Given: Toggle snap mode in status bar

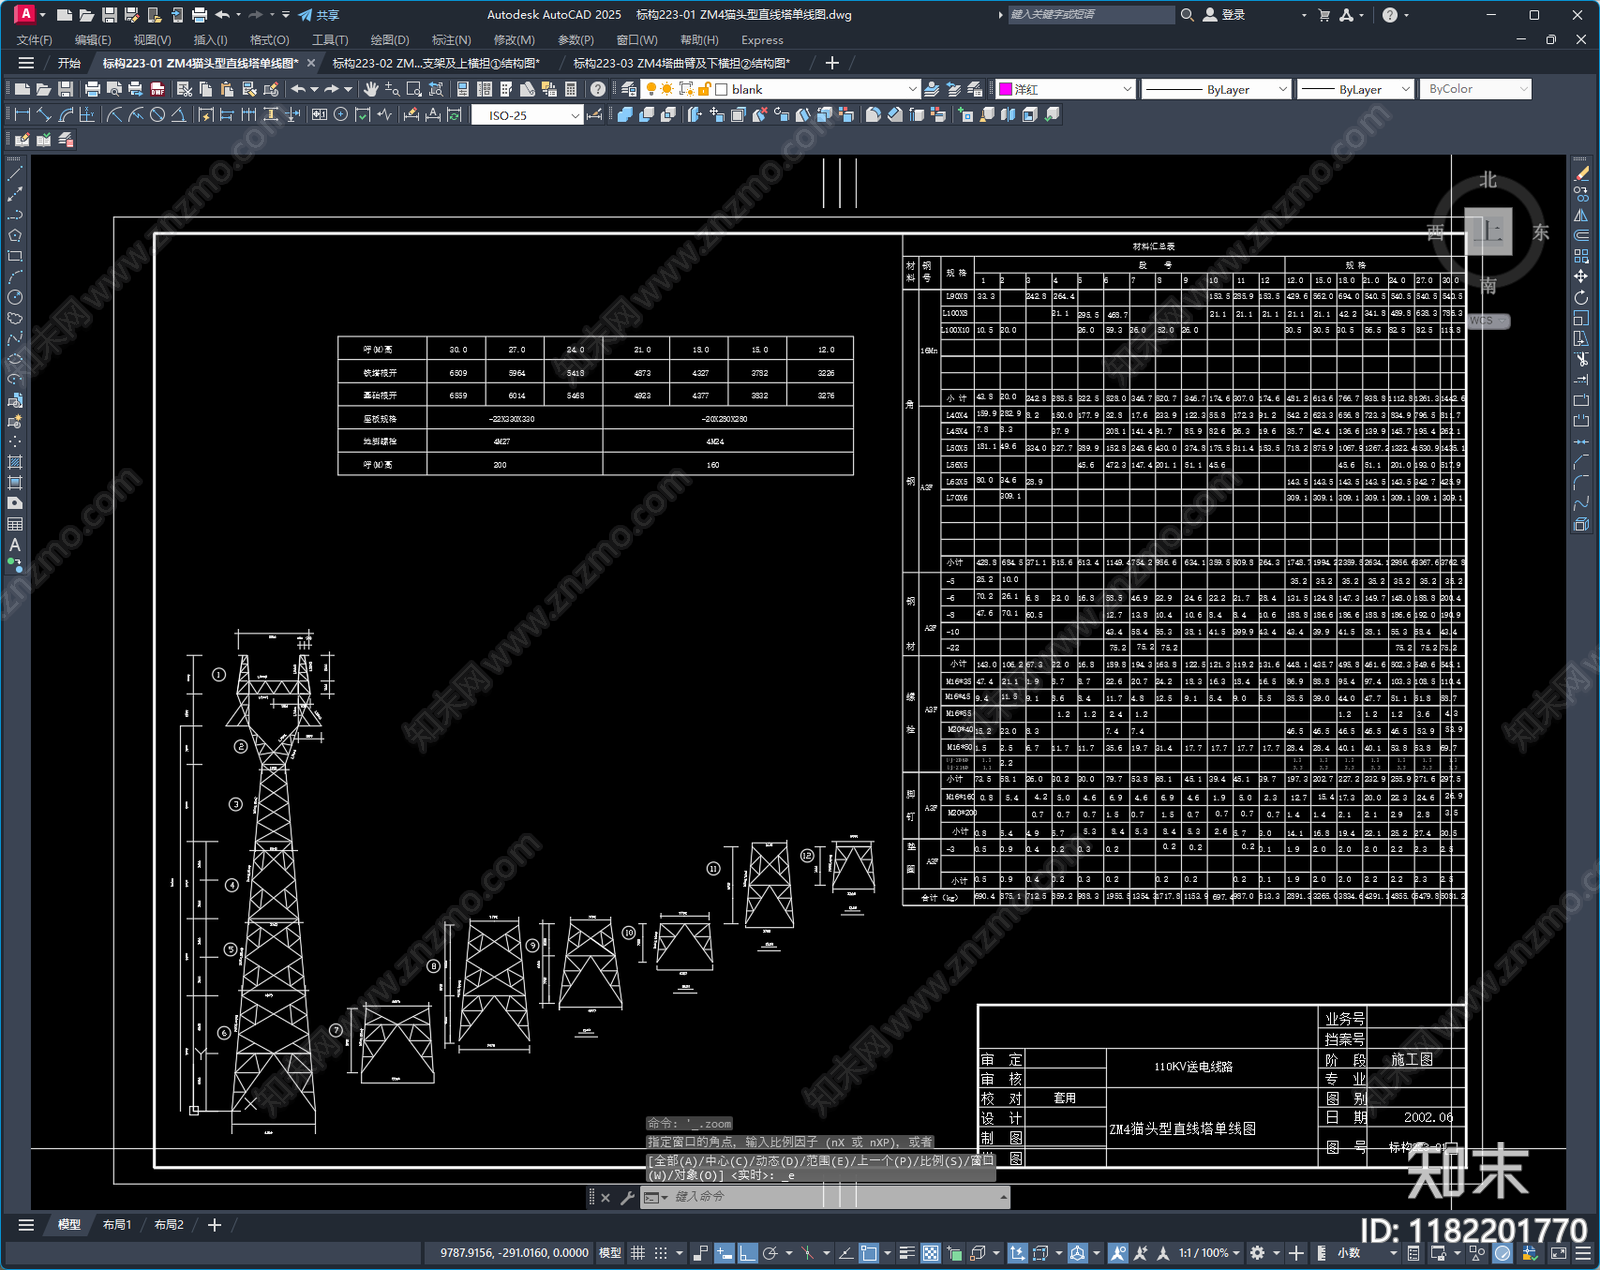Looking at the screenshot, I should tap(660, 1253).
